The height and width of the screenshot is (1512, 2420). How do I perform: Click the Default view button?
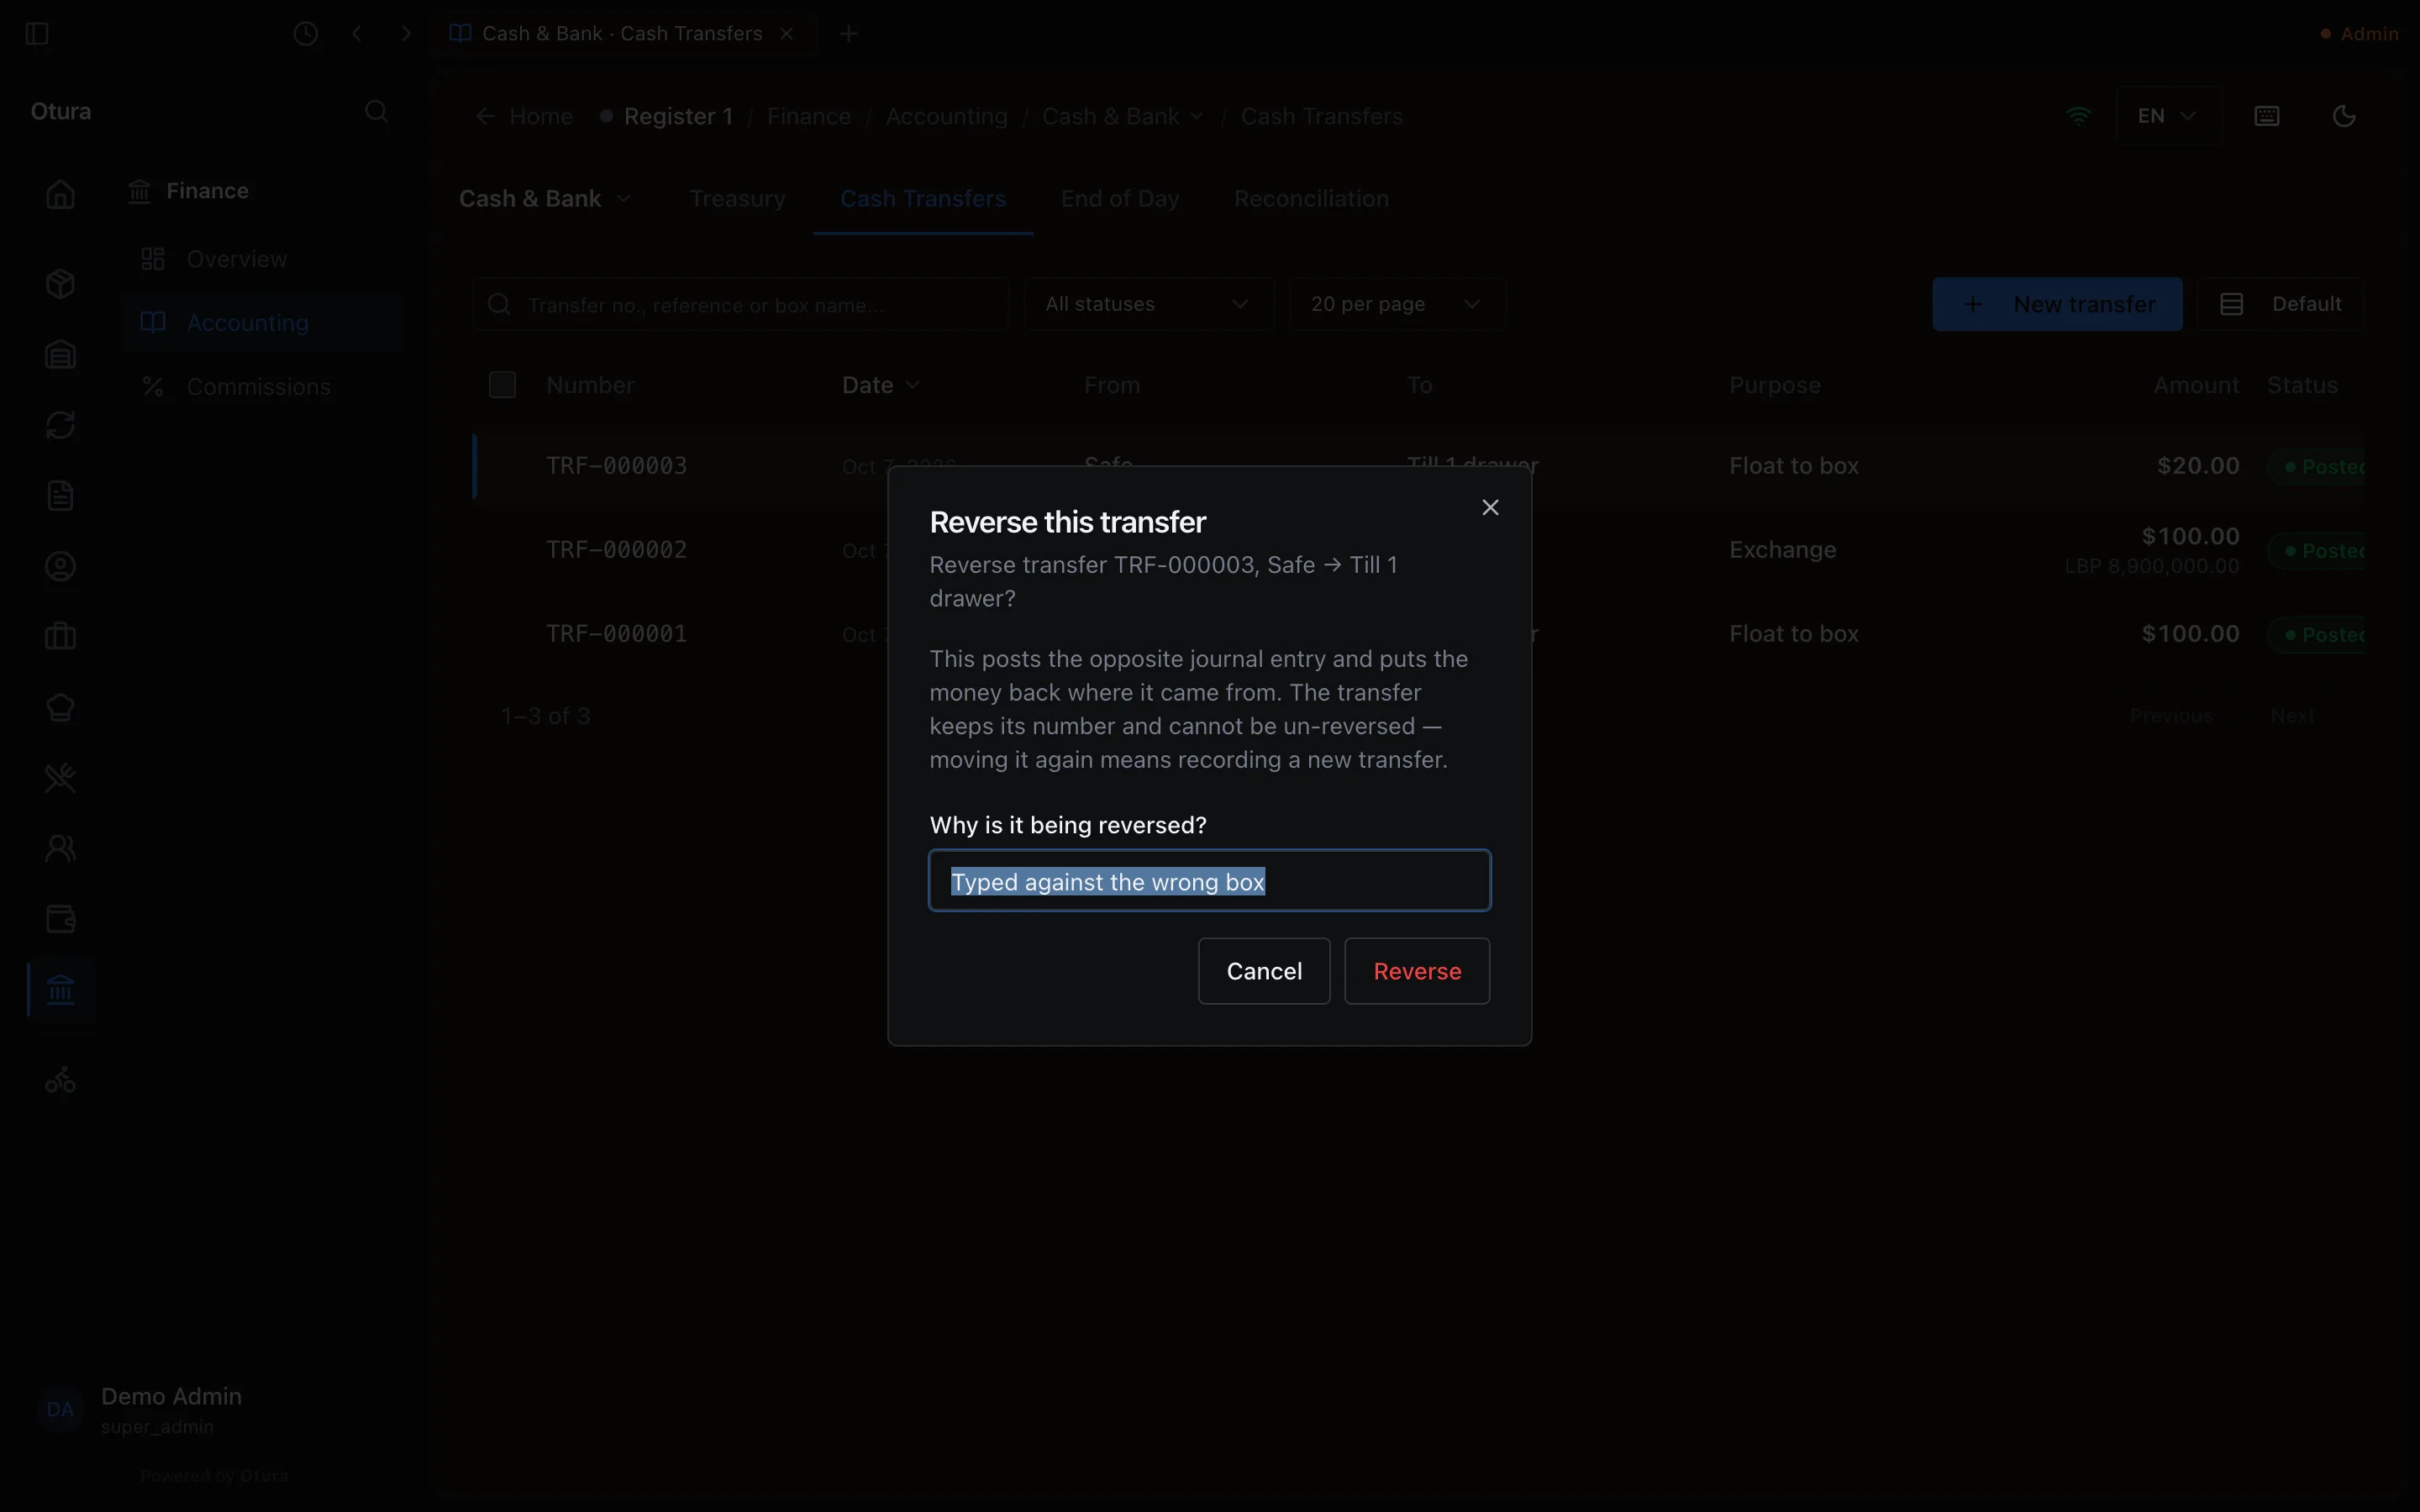click(2280, 304)
